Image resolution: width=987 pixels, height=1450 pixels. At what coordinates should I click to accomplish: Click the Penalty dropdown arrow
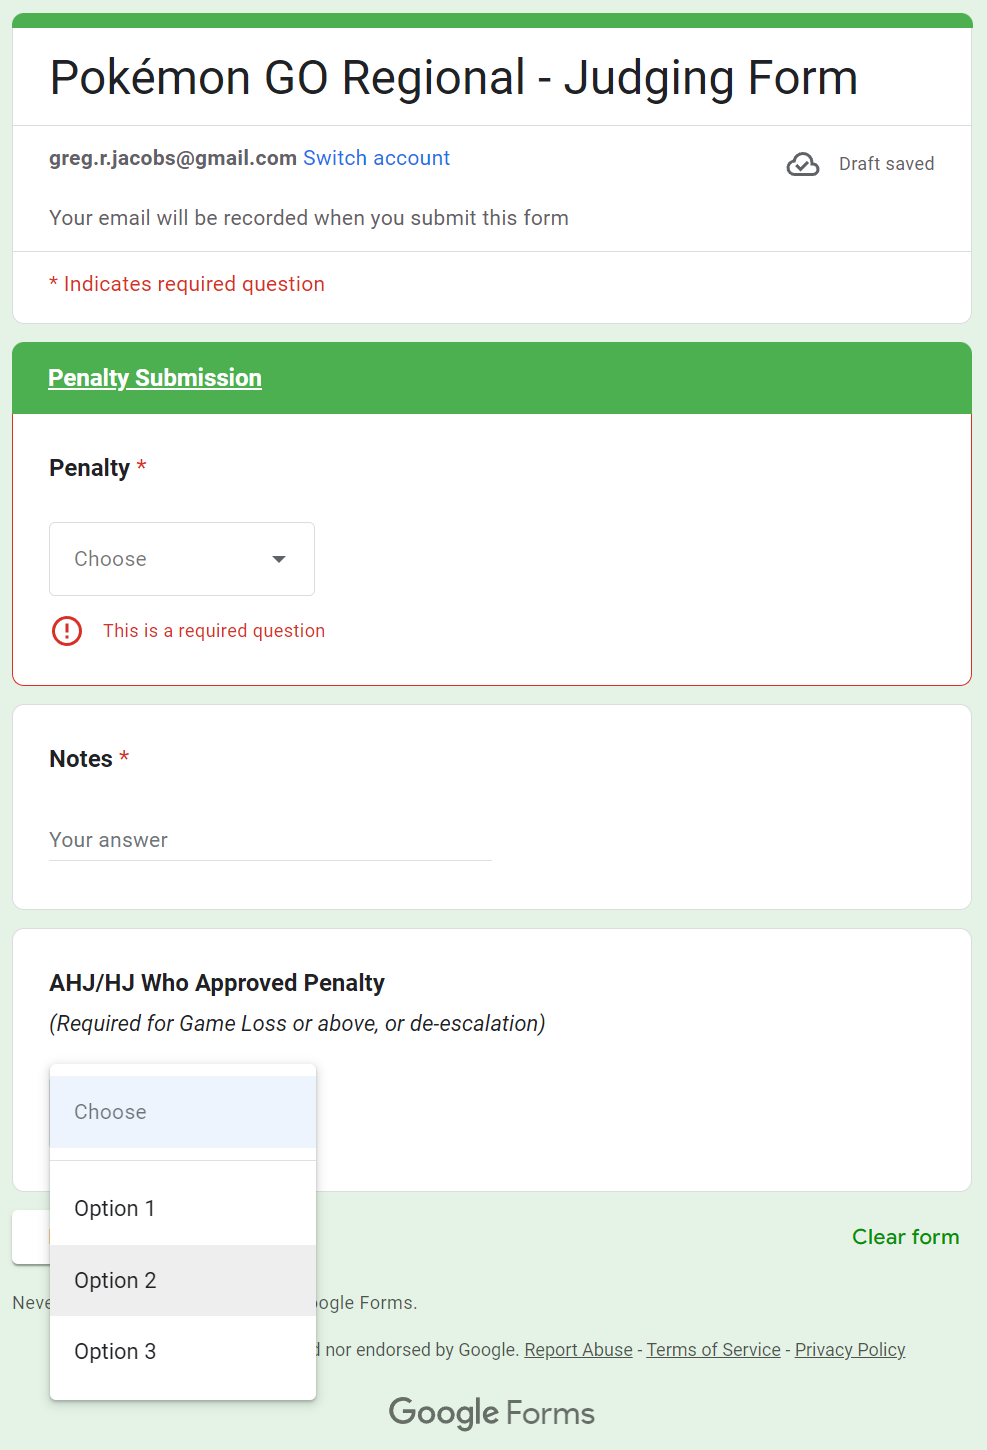tap(279, 559)
